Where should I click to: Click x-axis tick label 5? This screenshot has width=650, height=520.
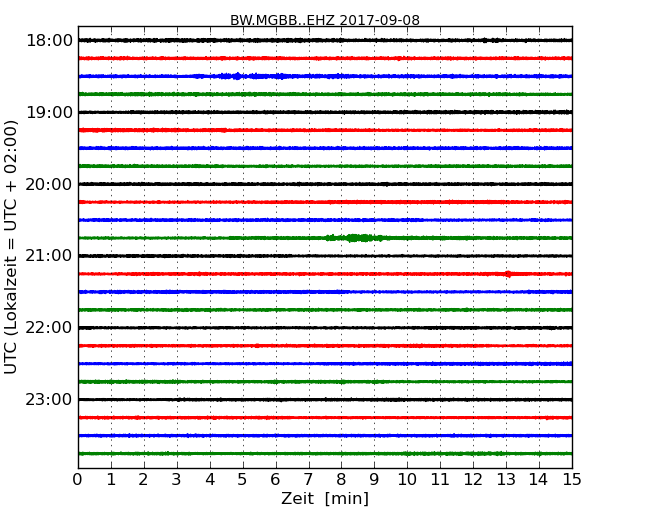click(242, 479)
